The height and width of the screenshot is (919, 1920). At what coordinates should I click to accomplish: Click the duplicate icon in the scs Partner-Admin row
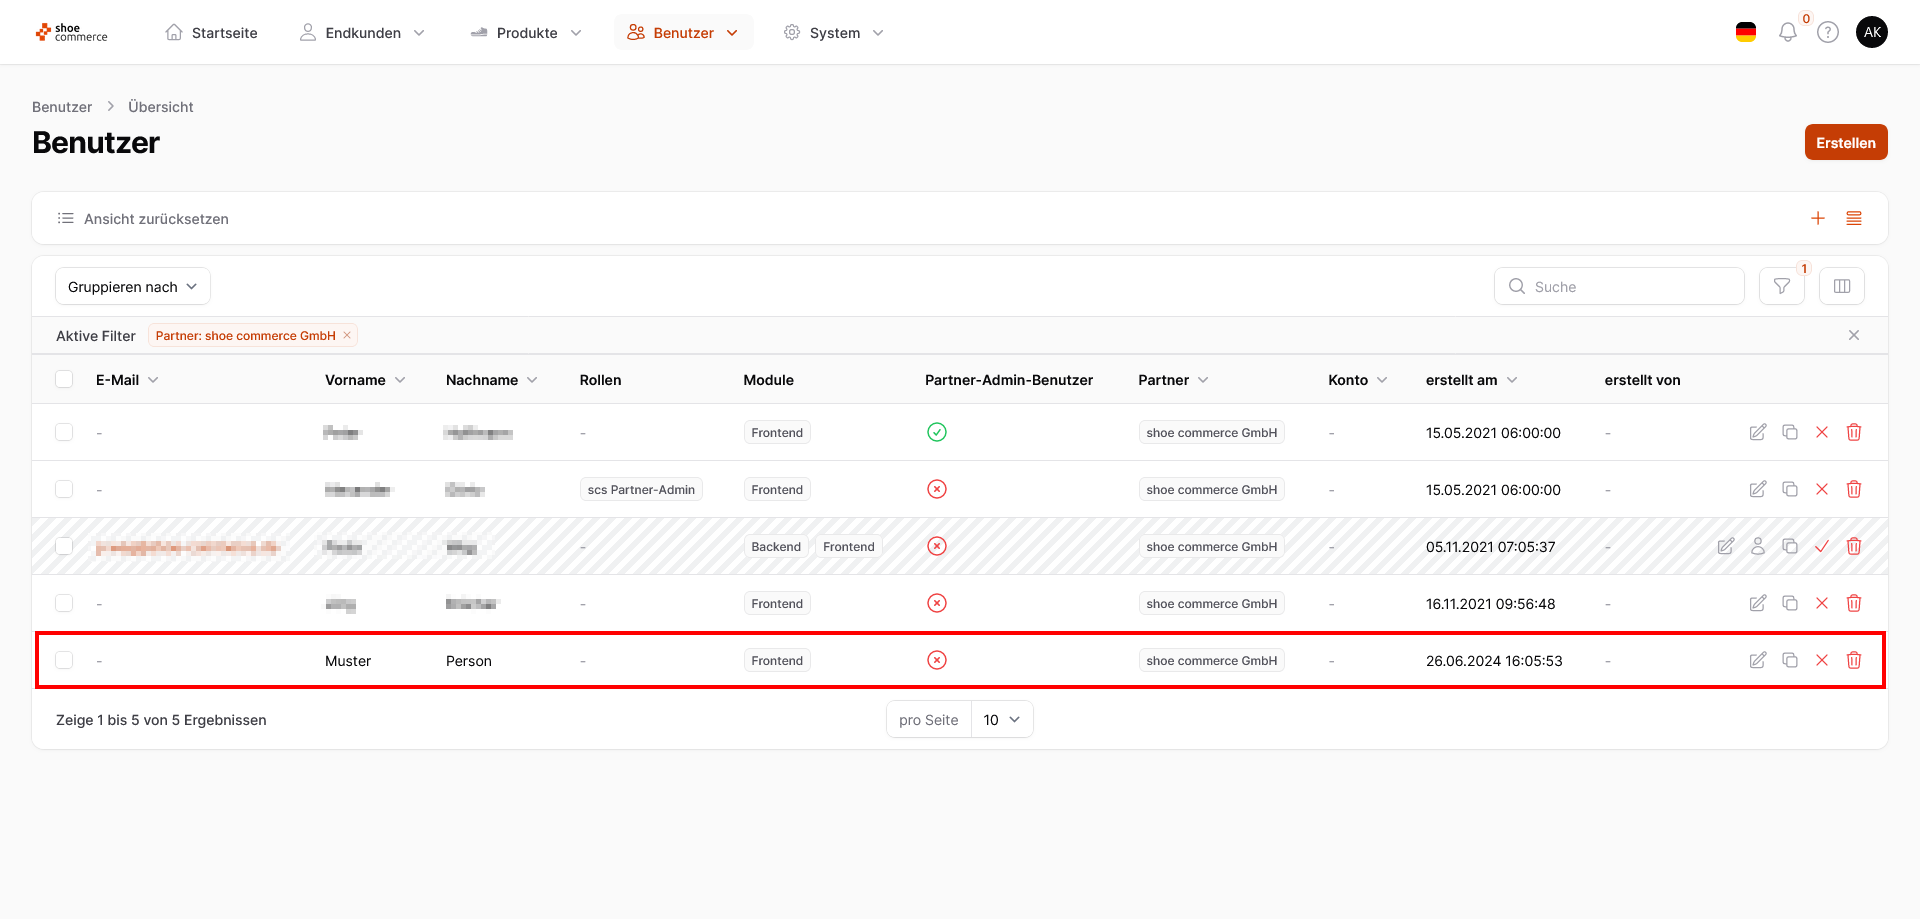(x=1789, y=489)
